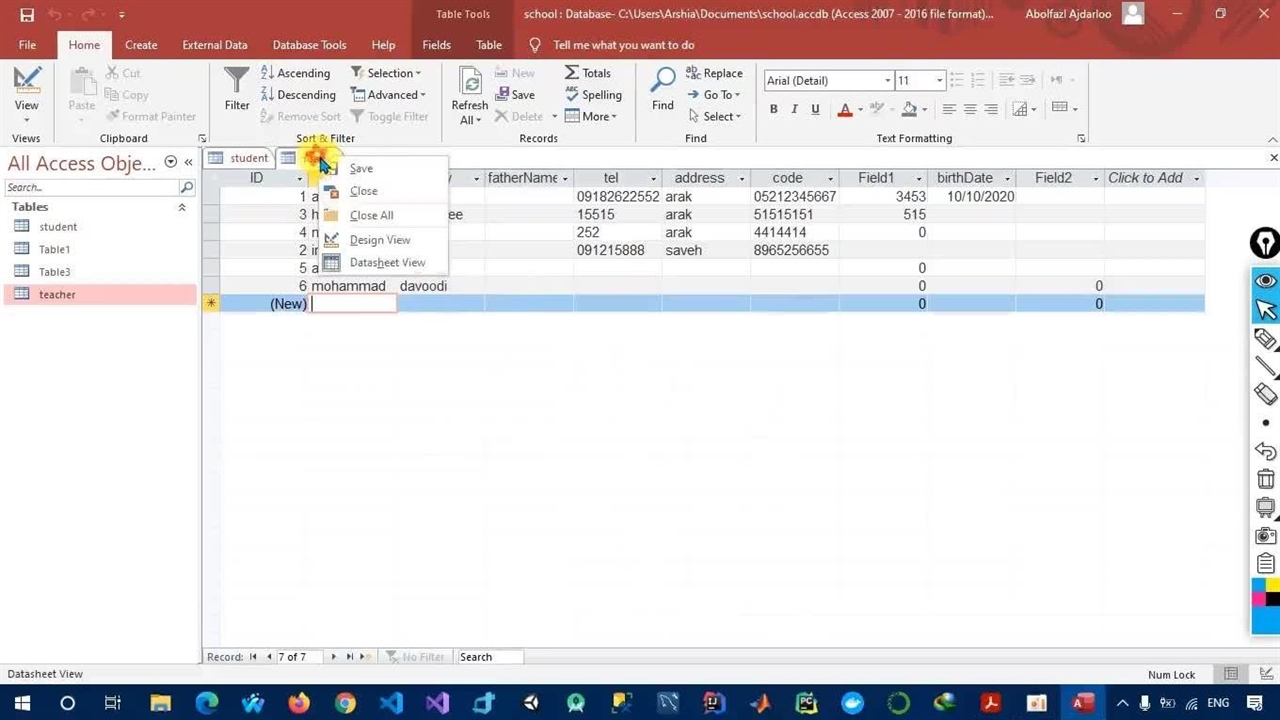This screenshot has height=720, width=1280.
Task: Click the Find magnifier icon
Action: pyautogui.click(x=662, y=82)
